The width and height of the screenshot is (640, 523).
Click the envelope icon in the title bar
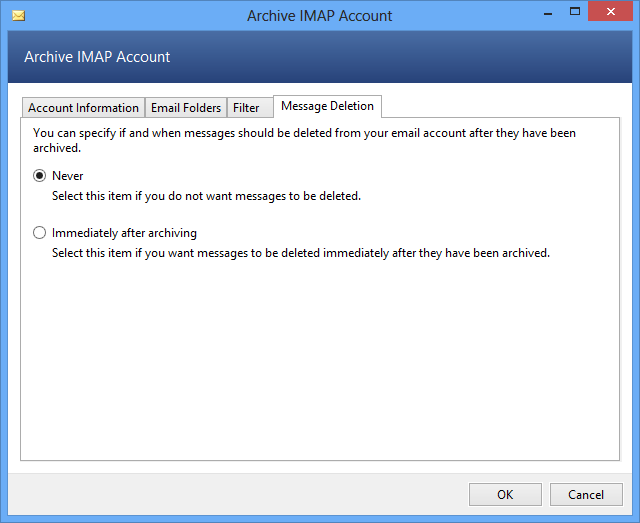click(18, 16)
